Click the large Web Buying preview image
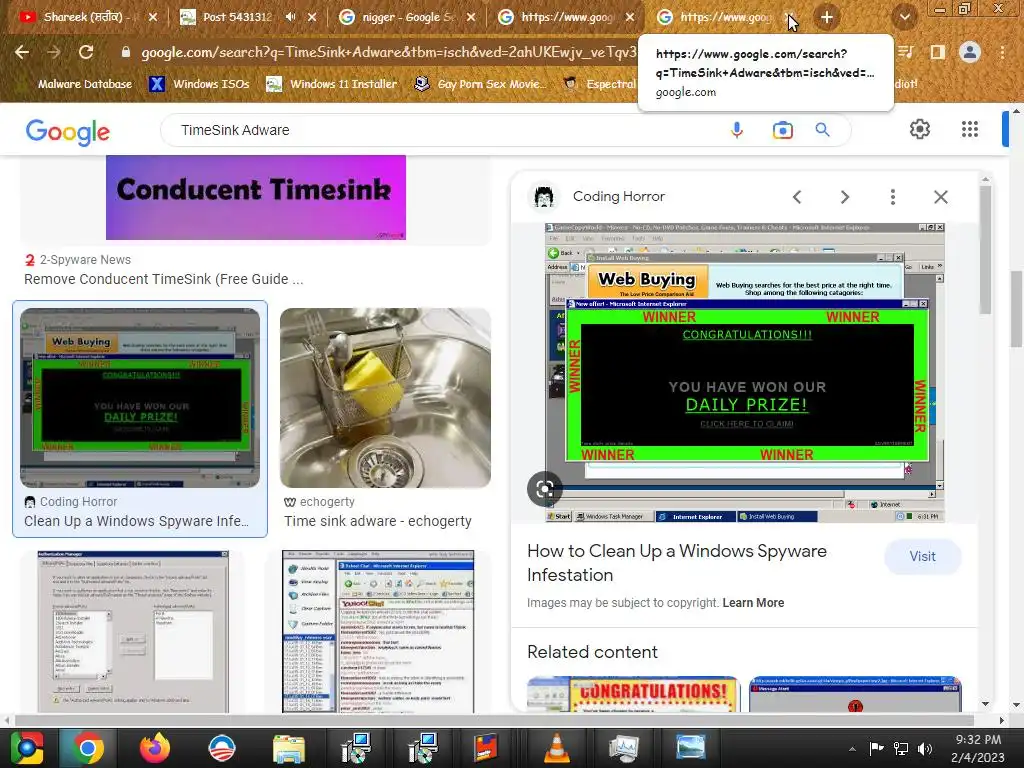Viewport: 1024px width, 768px height. pos(744,372)
